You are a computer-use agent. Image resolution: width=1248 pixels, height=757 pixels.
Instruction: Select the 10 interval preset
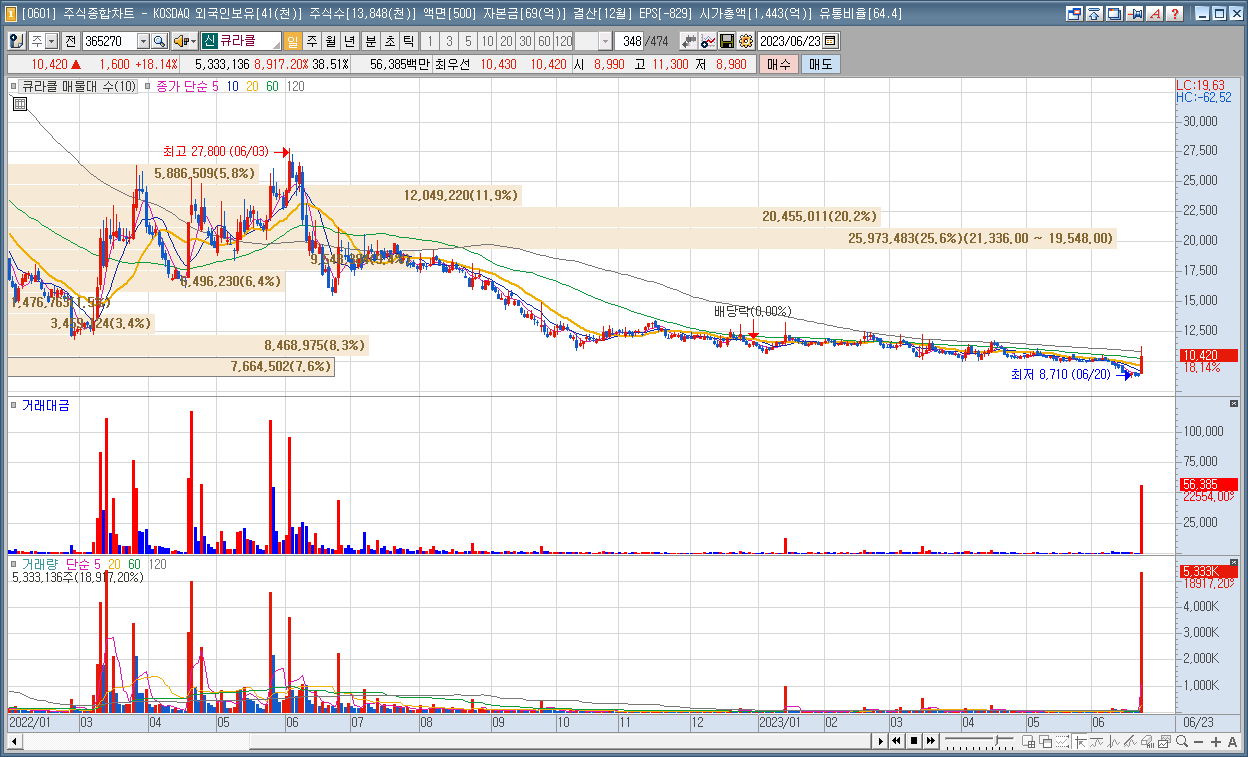point(487,41)
